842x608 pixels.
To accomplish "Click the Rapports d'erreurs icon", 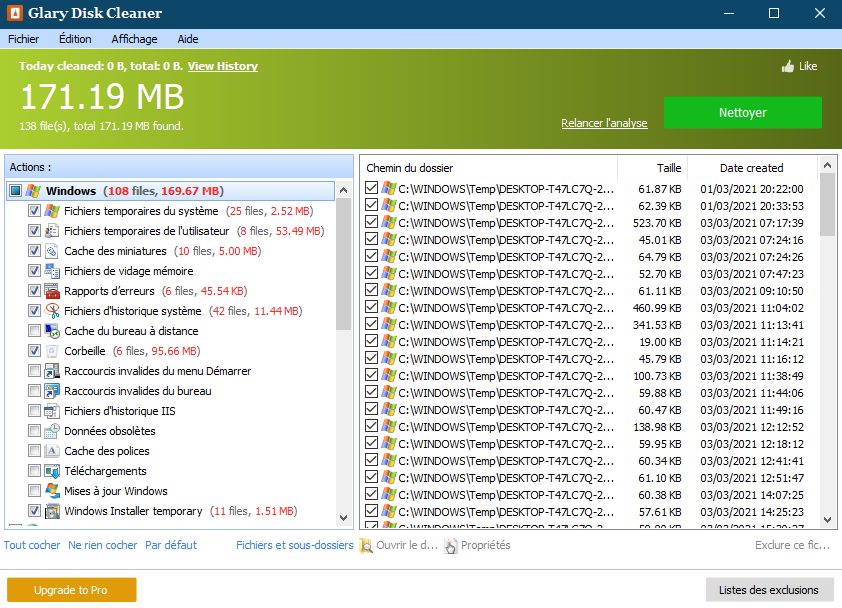I will [x=52, y=291].
